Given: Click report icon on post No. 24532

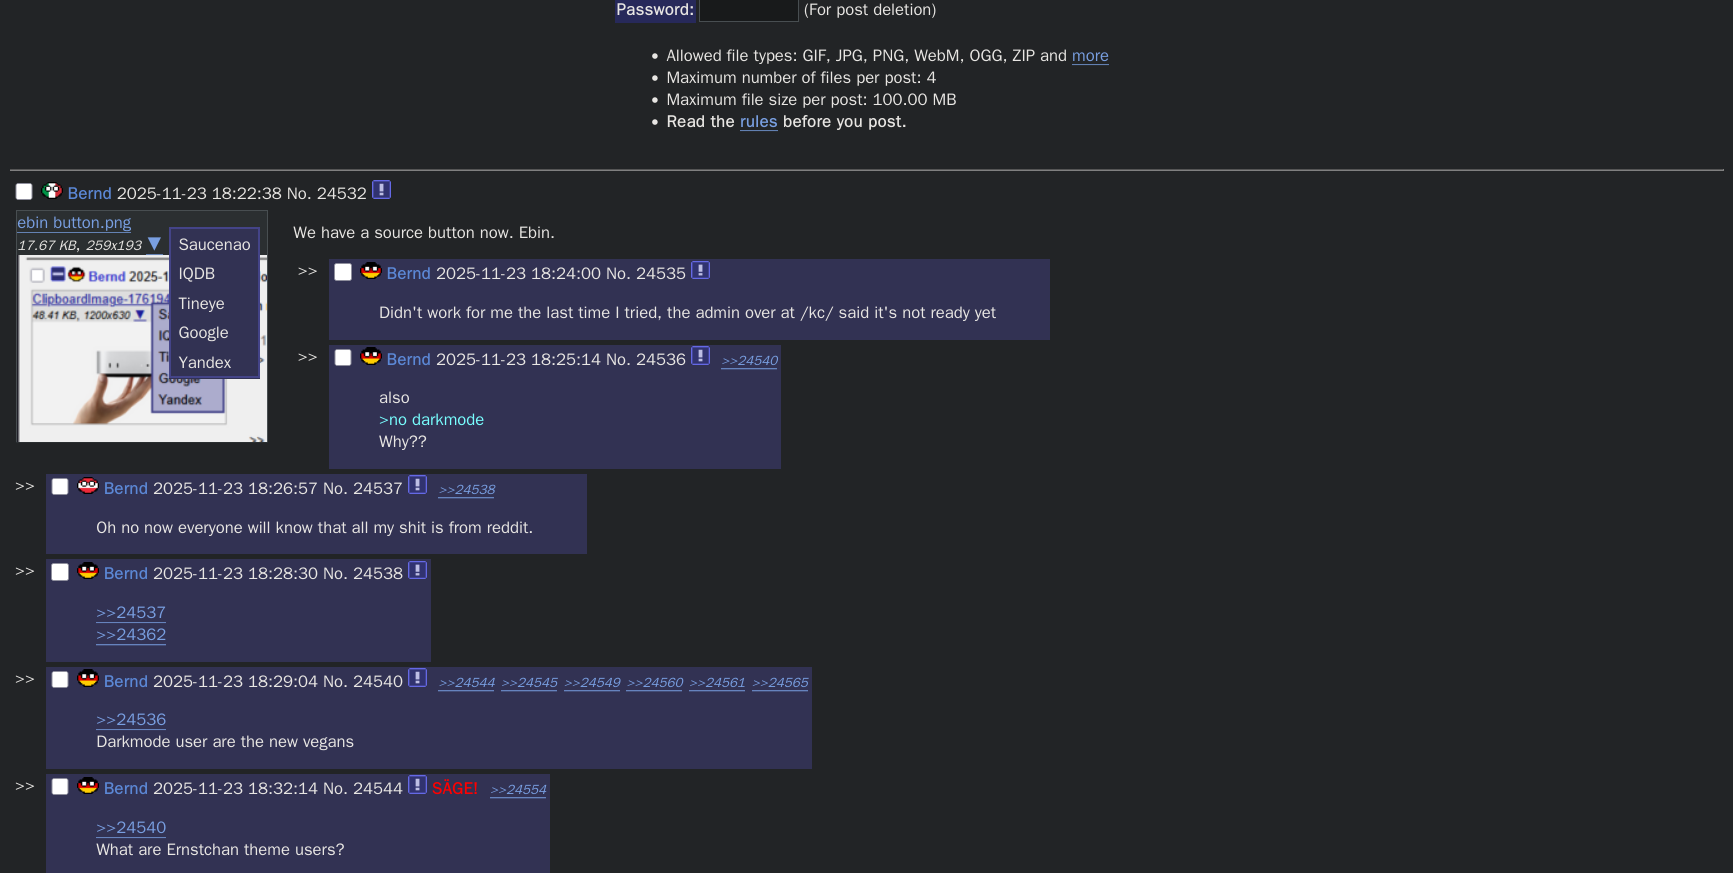Looking at the screenshot, I should click(x=381, y=190).
